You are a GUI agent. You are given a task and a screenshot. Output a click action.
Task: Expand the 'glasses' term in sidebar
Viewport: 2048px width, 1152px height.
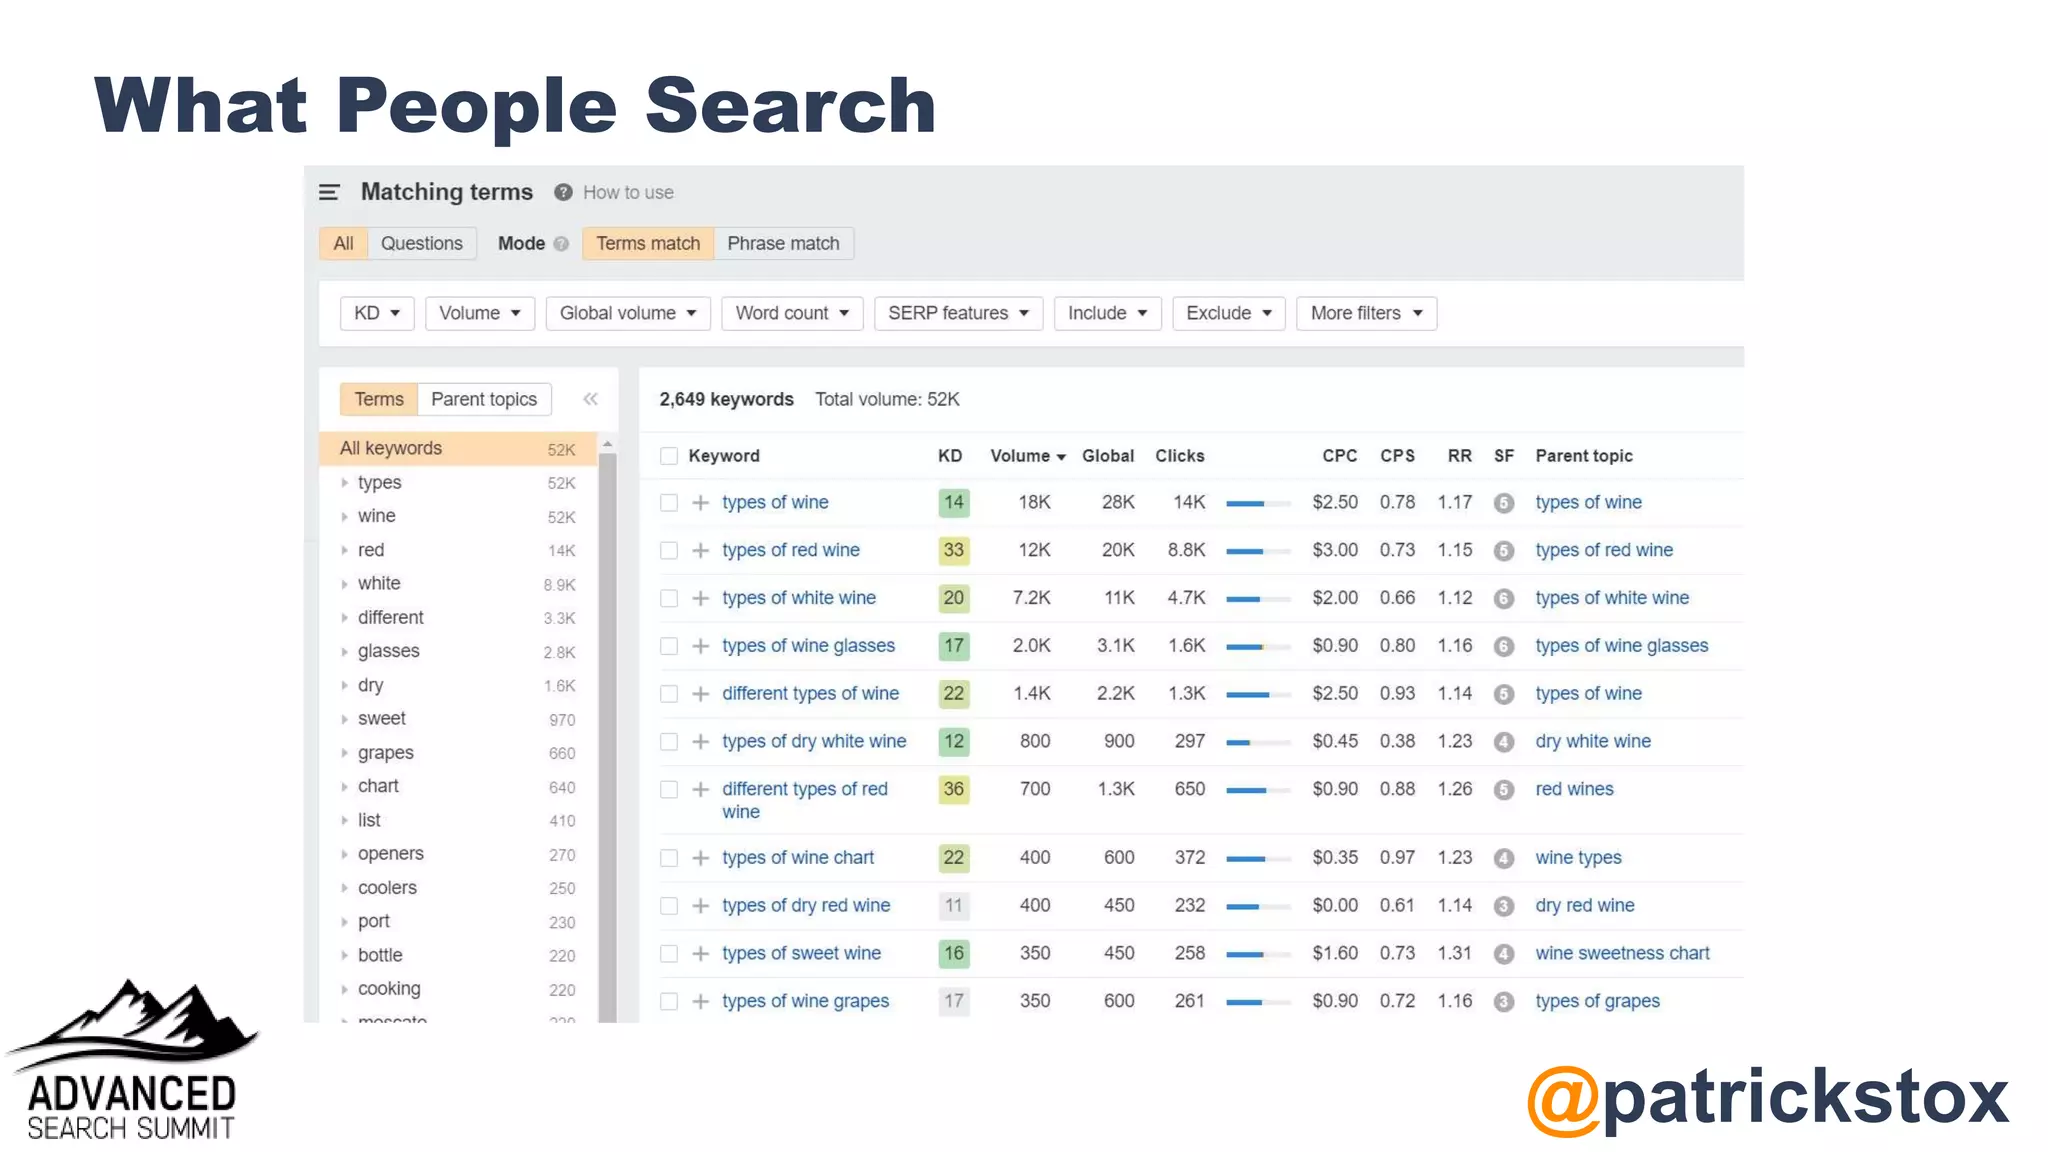pyautogui.click(x=344, y=652)
